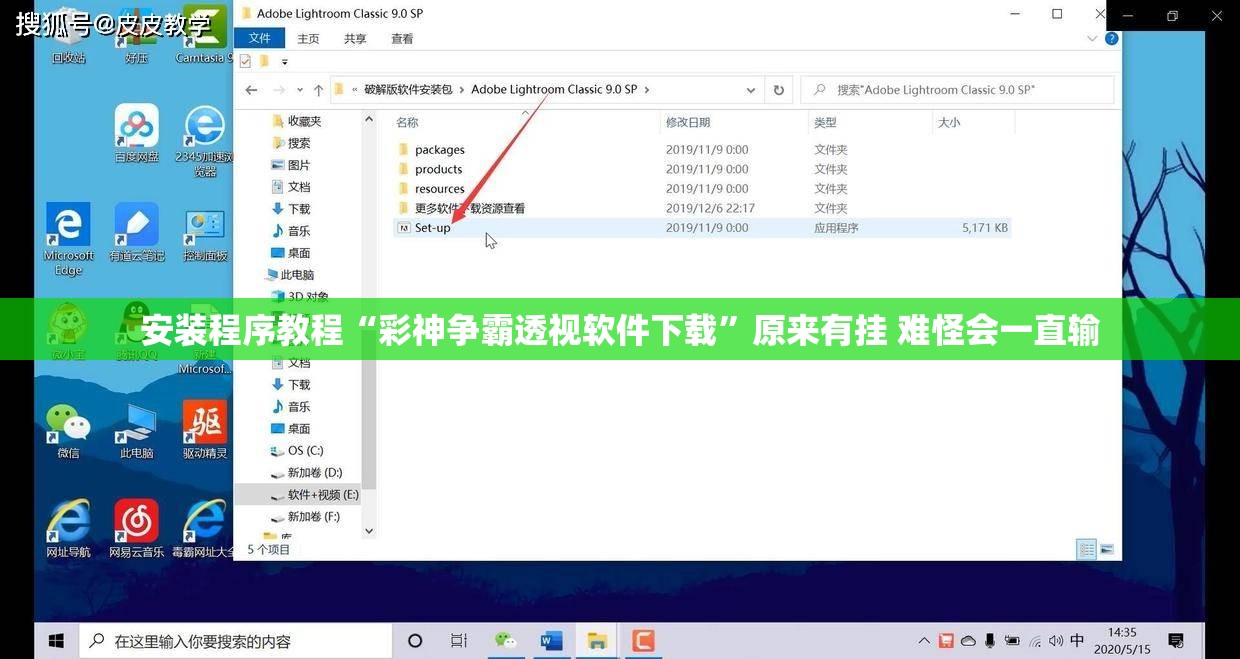Click the New folder quick access icon
Image resolution: width=1240 pixels, height=659 pixels.
tap(265, 61)
